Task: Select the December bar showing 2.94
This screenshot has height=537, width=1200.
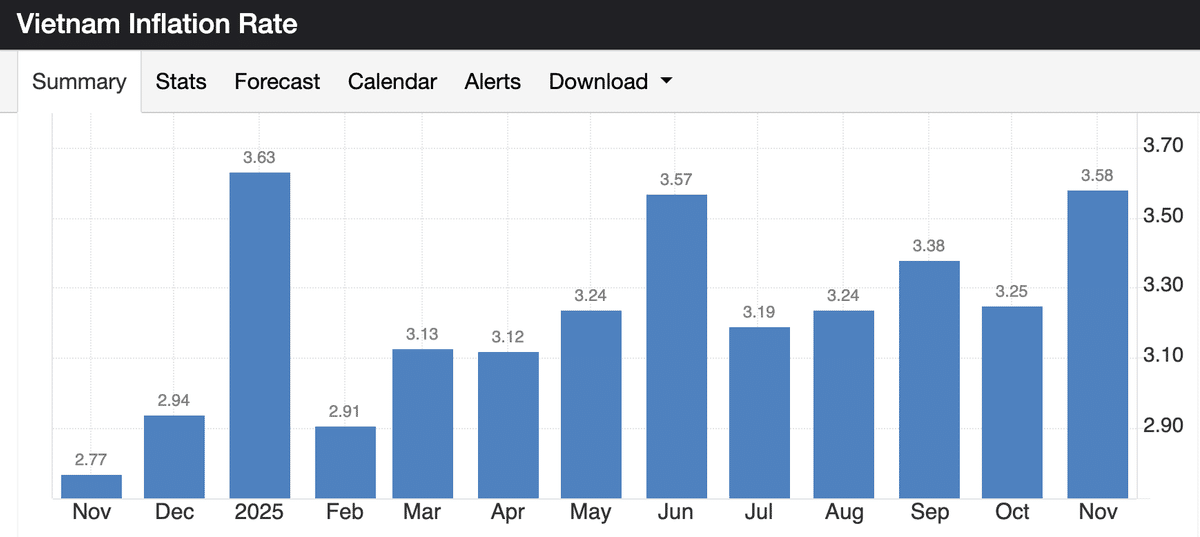Action: coord(175,456)
